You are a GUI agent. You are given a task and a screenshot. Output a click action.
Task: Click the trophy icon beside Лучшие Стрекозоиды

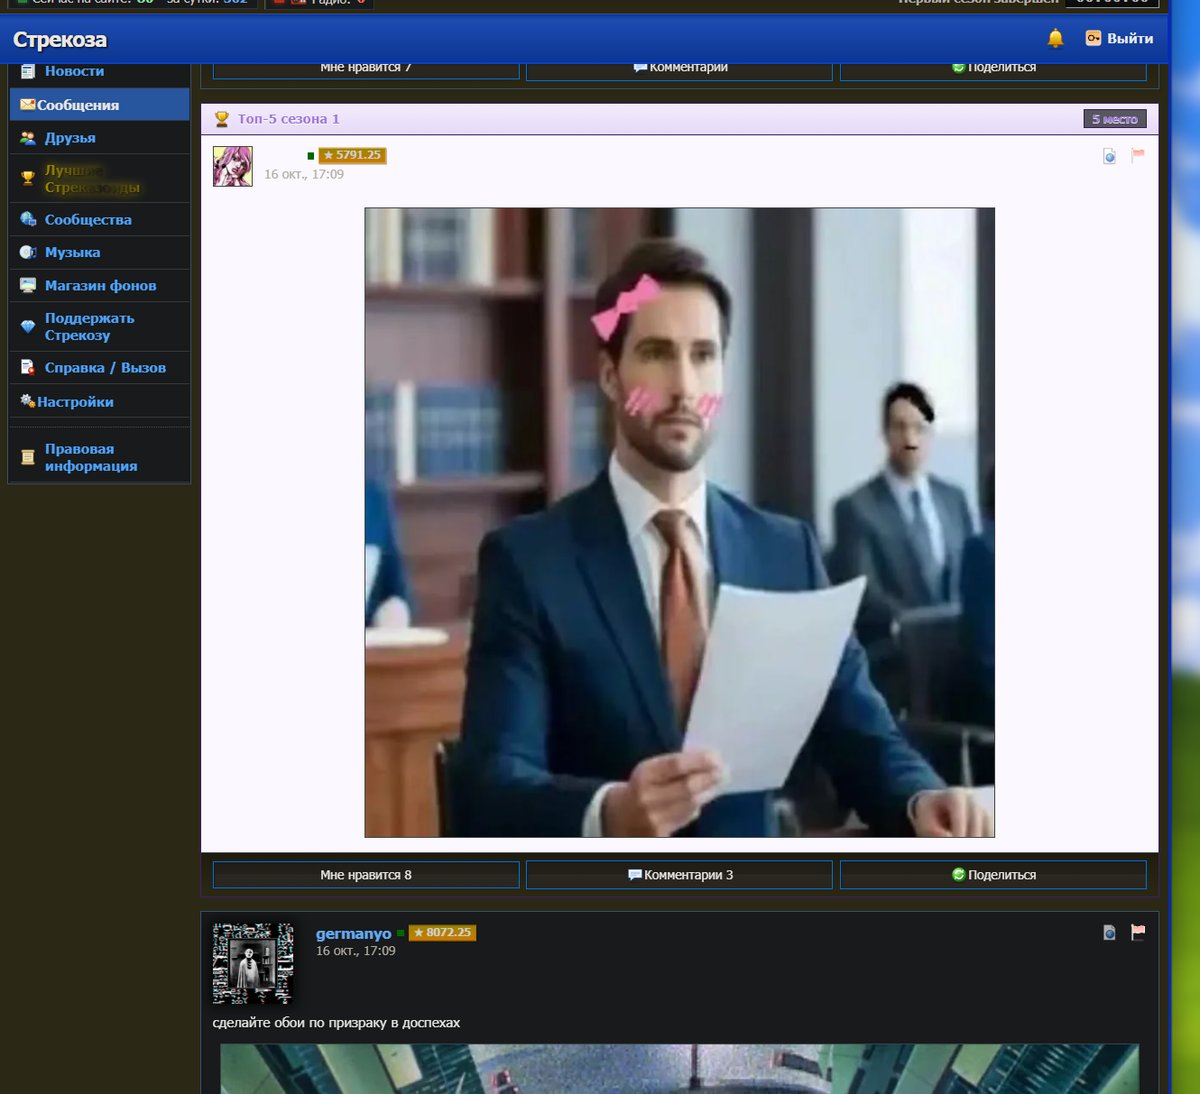coord(28,178)
